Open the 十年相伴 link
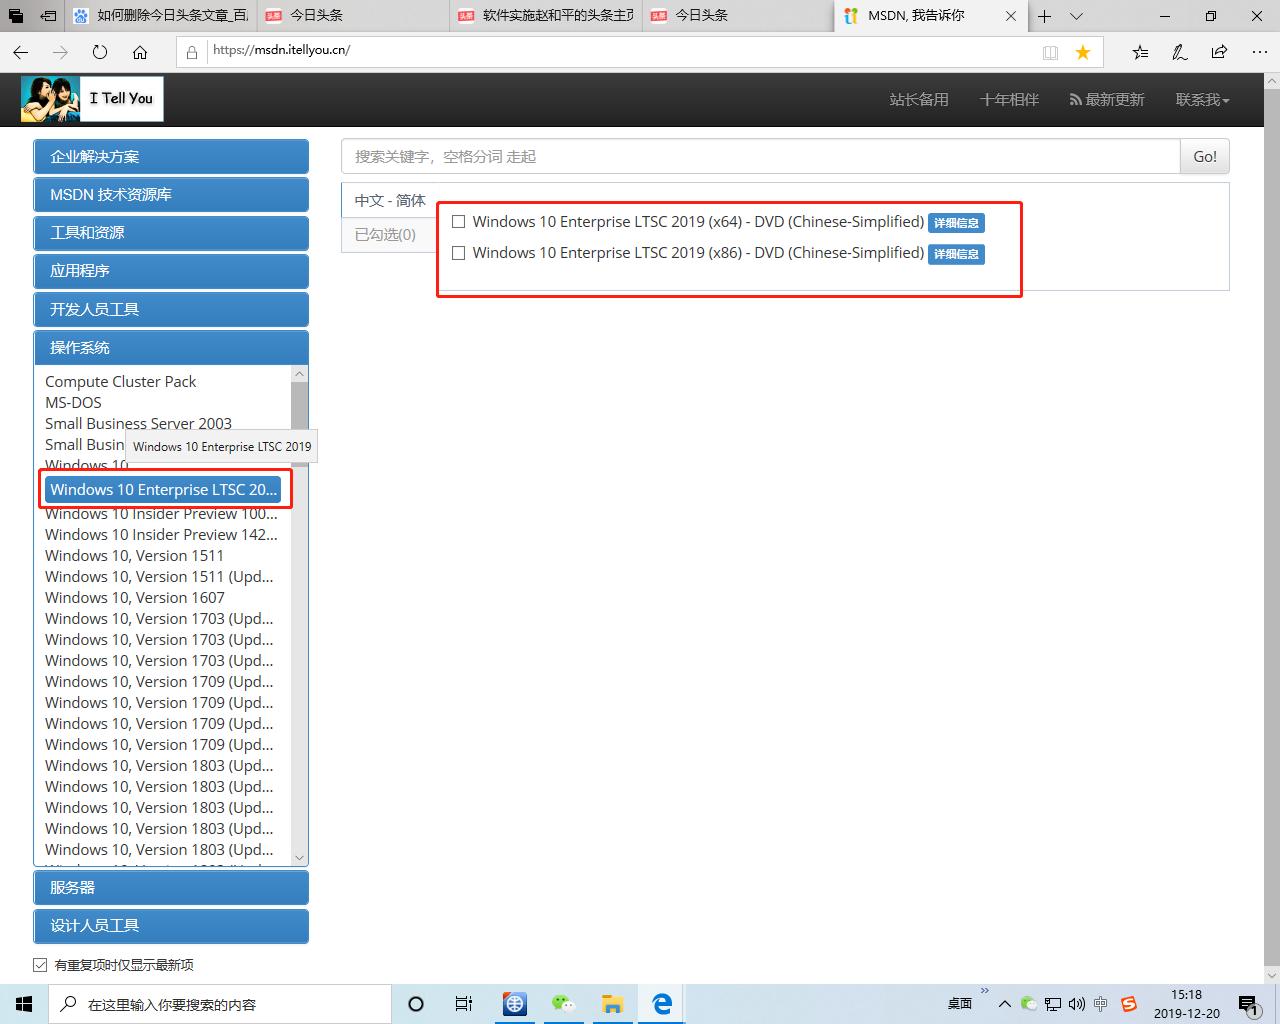 point(1009,99)
